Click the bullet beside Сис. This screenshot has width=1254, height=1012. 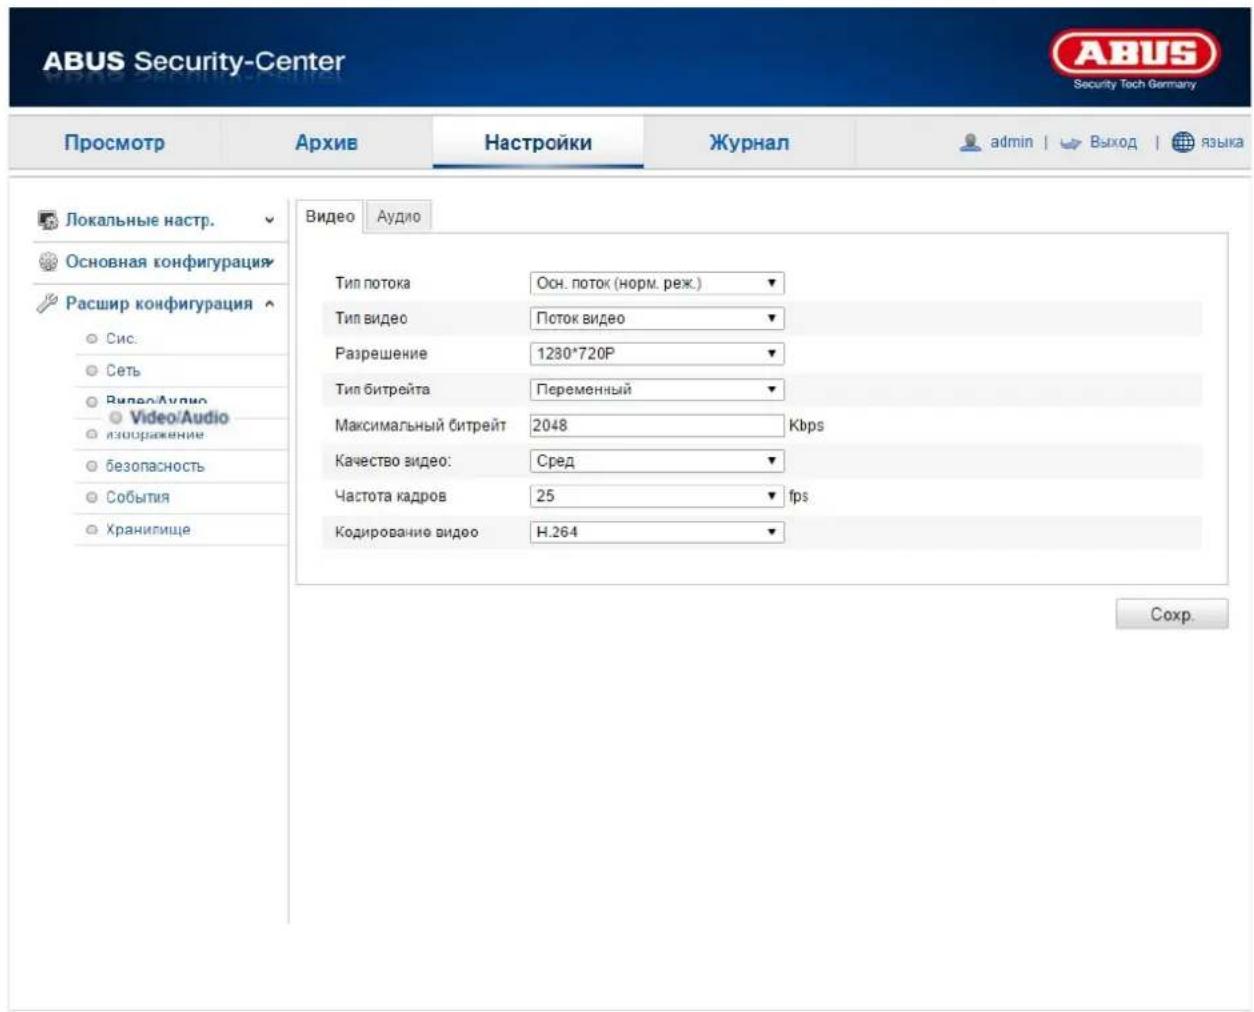92,339
